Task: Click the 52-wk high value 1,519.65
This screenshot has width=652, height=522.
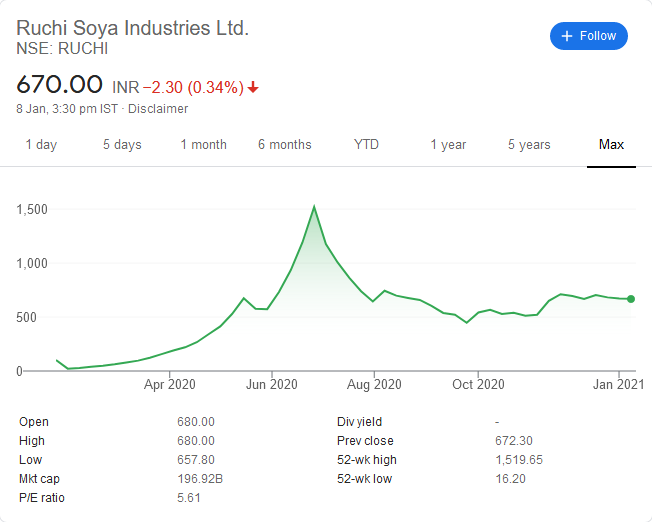Action: click(519, 460)
